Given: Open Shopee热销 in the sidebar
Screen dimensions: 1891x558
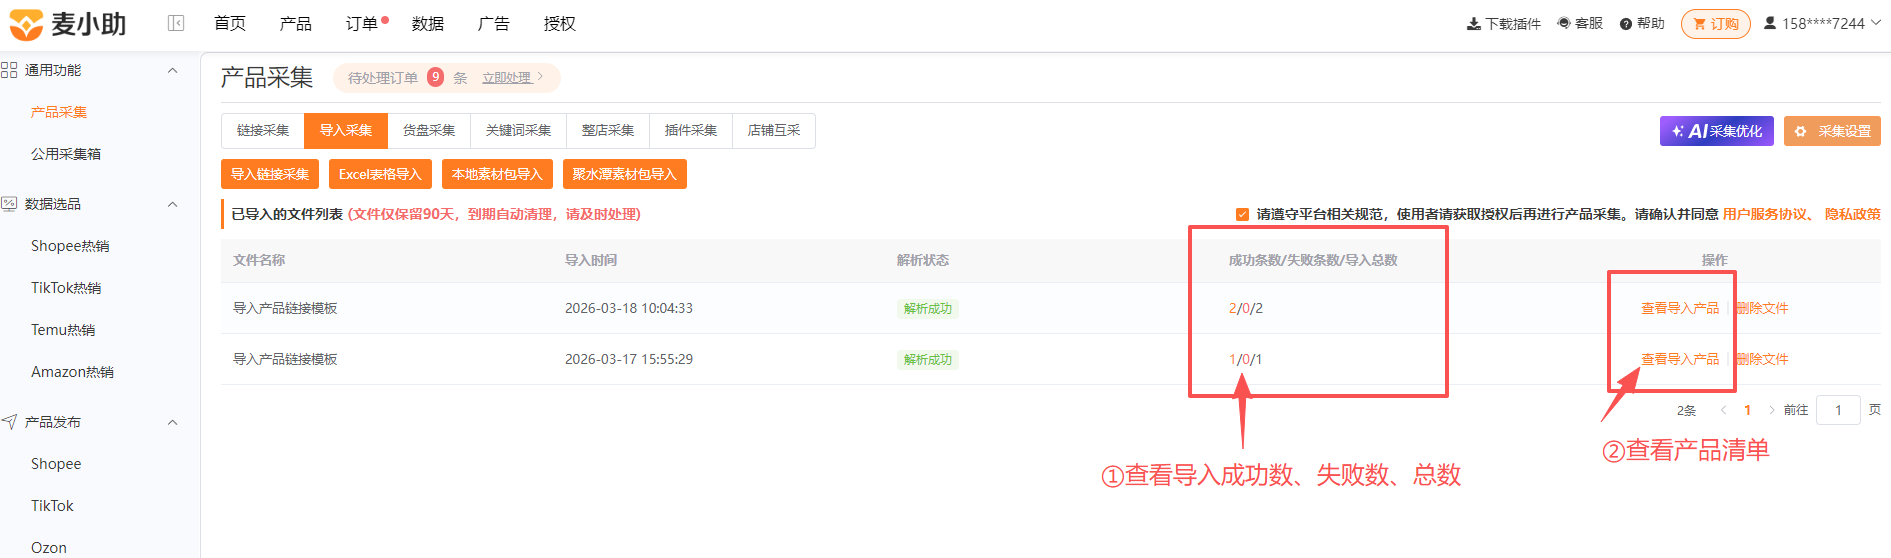Looking at the screenshot, I should tap(70, 246).
